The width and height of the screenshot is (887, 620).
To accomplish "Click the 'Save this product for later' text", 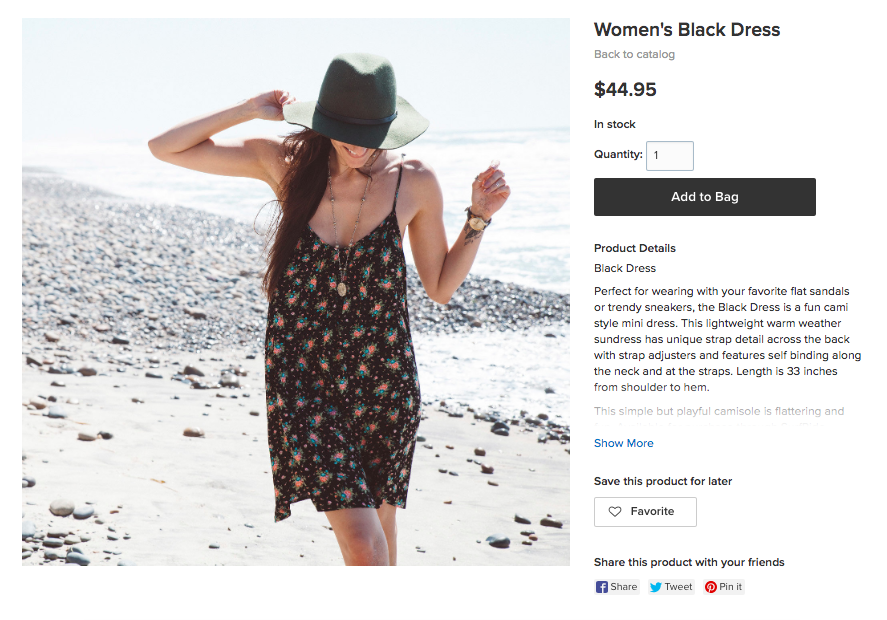I will (662, 481).
